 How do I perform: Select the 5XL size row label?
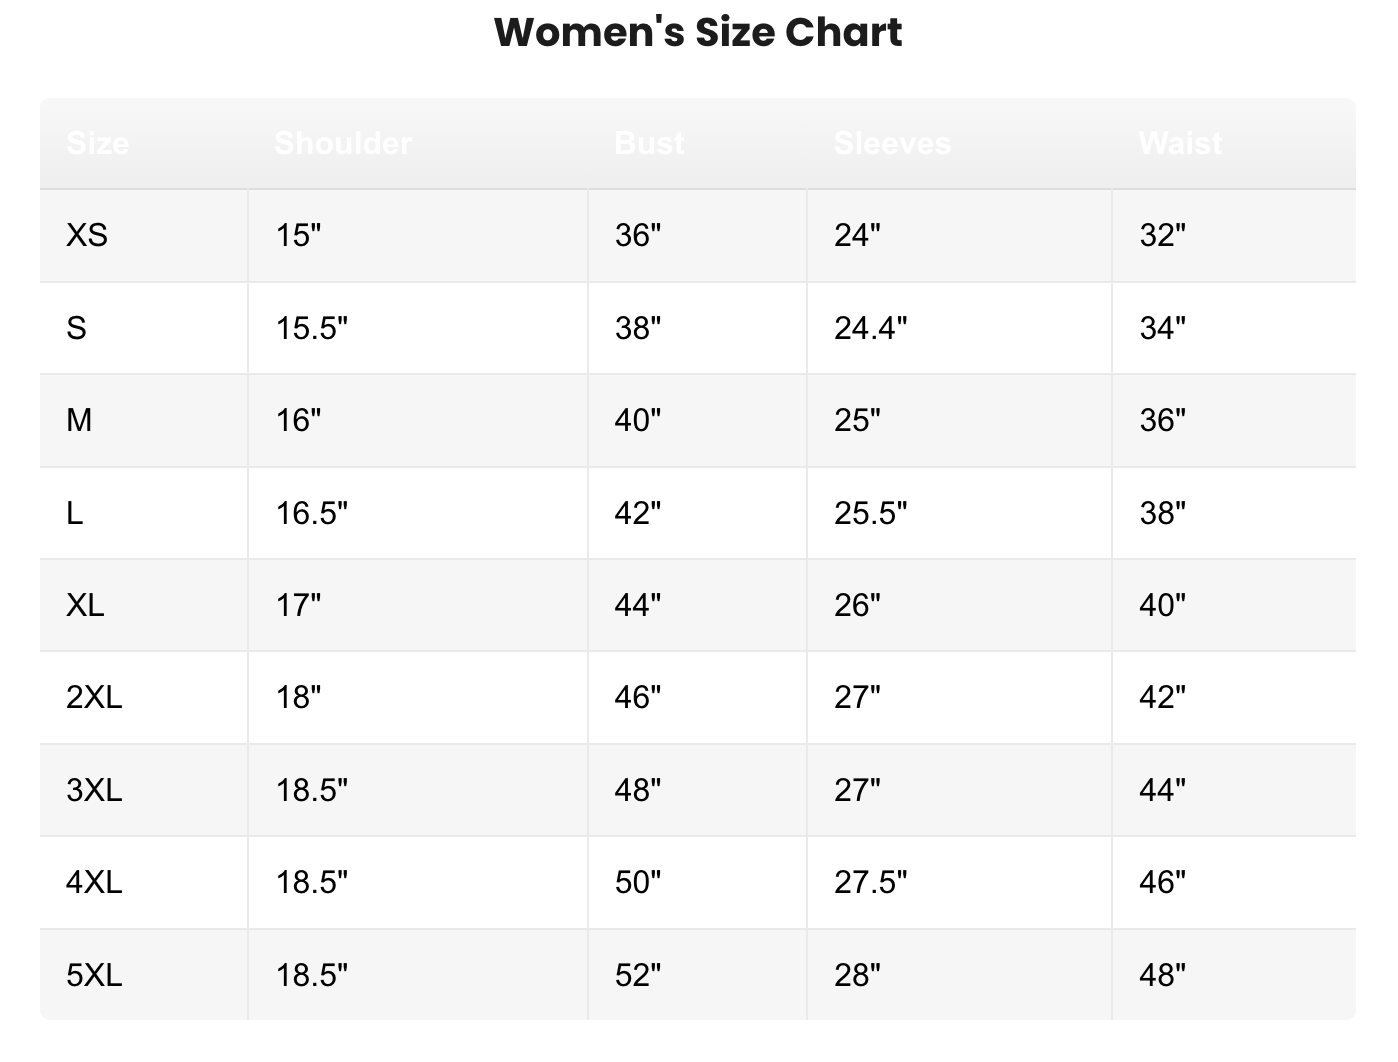94,975
